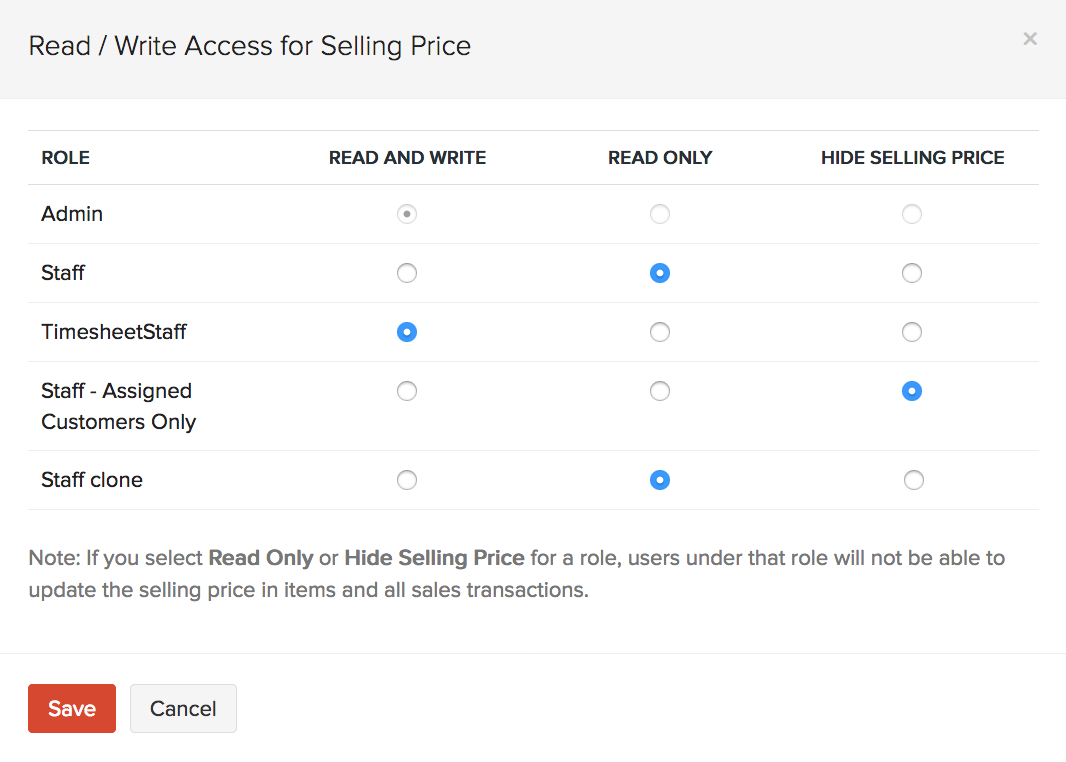Grant Read and Write to Assigned Customers staff
1066x762 pixels.
click(x=407, y=391)
